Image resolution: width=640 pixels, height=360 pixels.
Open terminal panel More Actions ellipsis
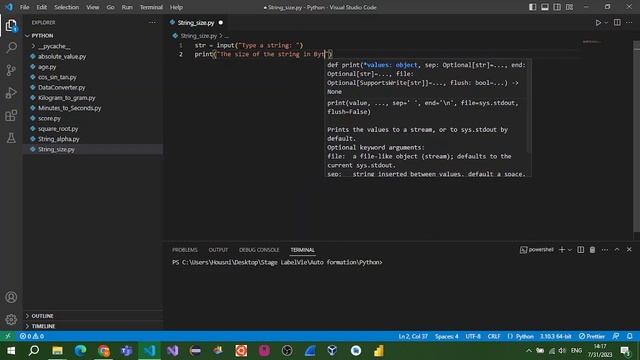pyautogui.click(x=604, y=250)
